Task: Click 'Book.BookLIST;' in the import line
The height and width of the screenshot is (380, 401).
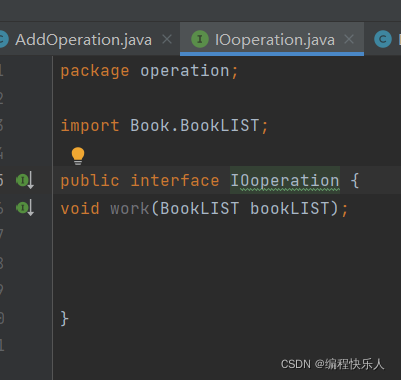Action: (199, 126)
